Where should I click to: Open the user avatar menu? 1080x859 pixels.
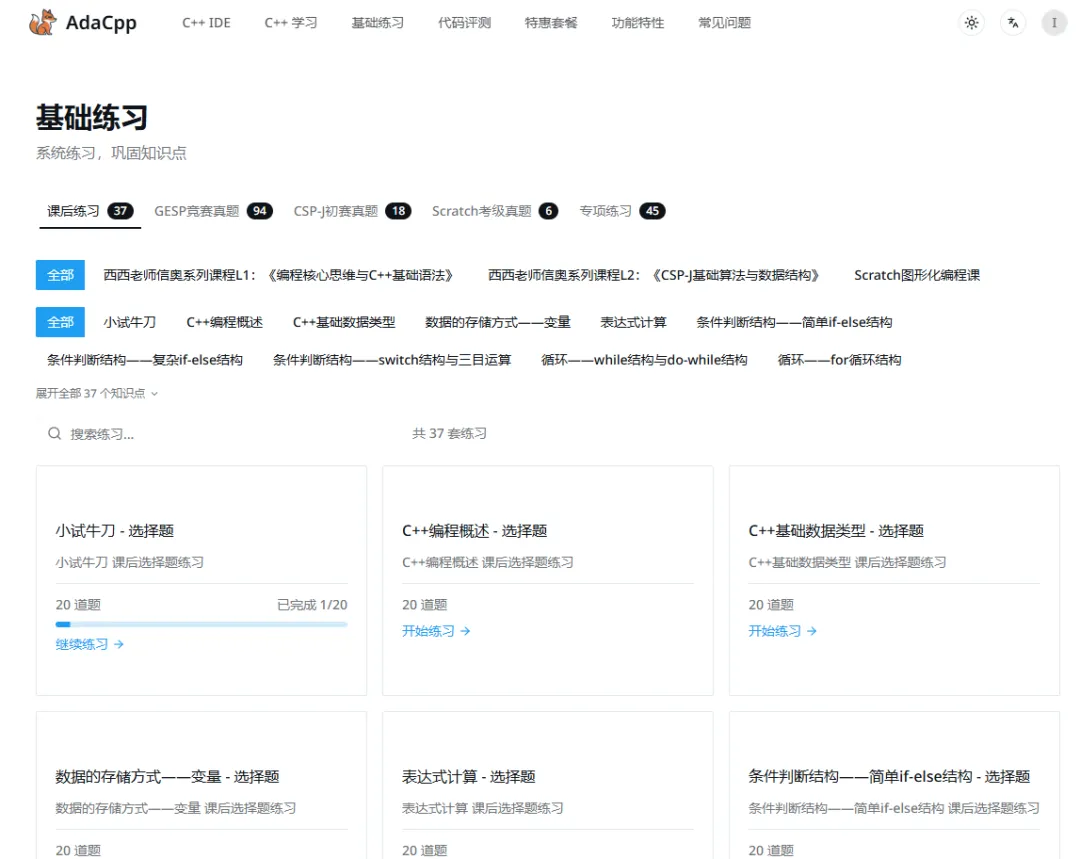(1054, 23)
